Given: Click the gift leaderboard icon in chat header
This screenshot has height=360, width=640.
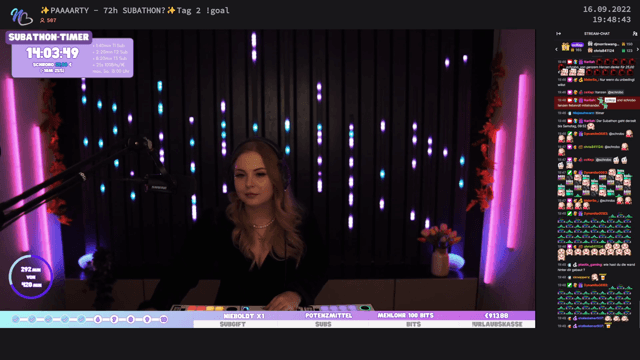Looking at the screenshot, I should [565, 47].
